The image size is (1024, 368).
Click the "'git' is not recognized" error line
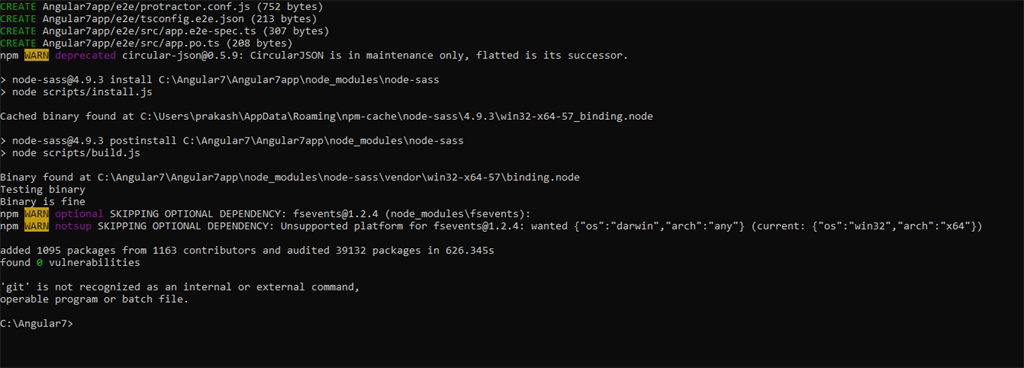click(180, 287)
